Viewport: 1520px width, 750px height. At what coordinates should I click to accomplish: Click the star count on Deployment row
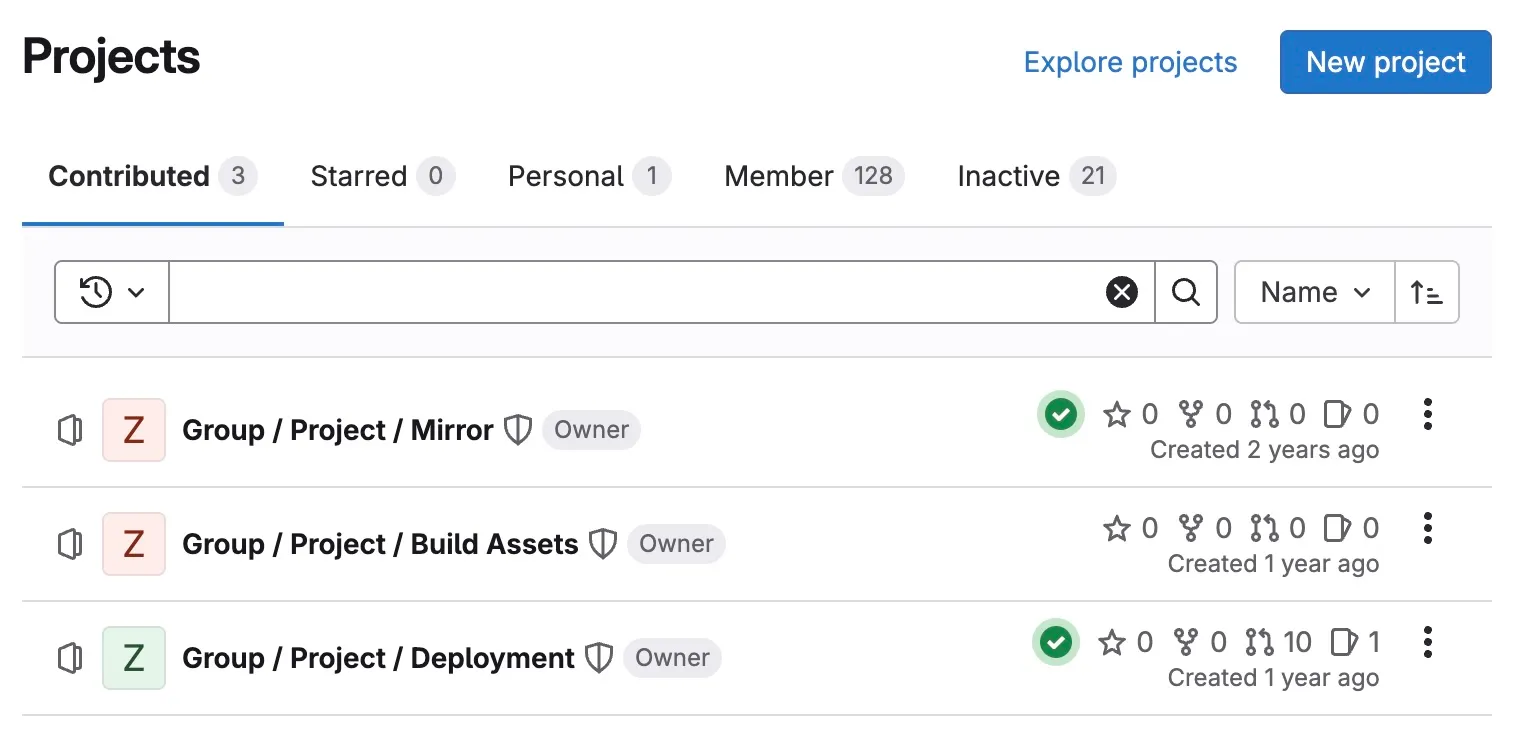(x=1126, y=642)
